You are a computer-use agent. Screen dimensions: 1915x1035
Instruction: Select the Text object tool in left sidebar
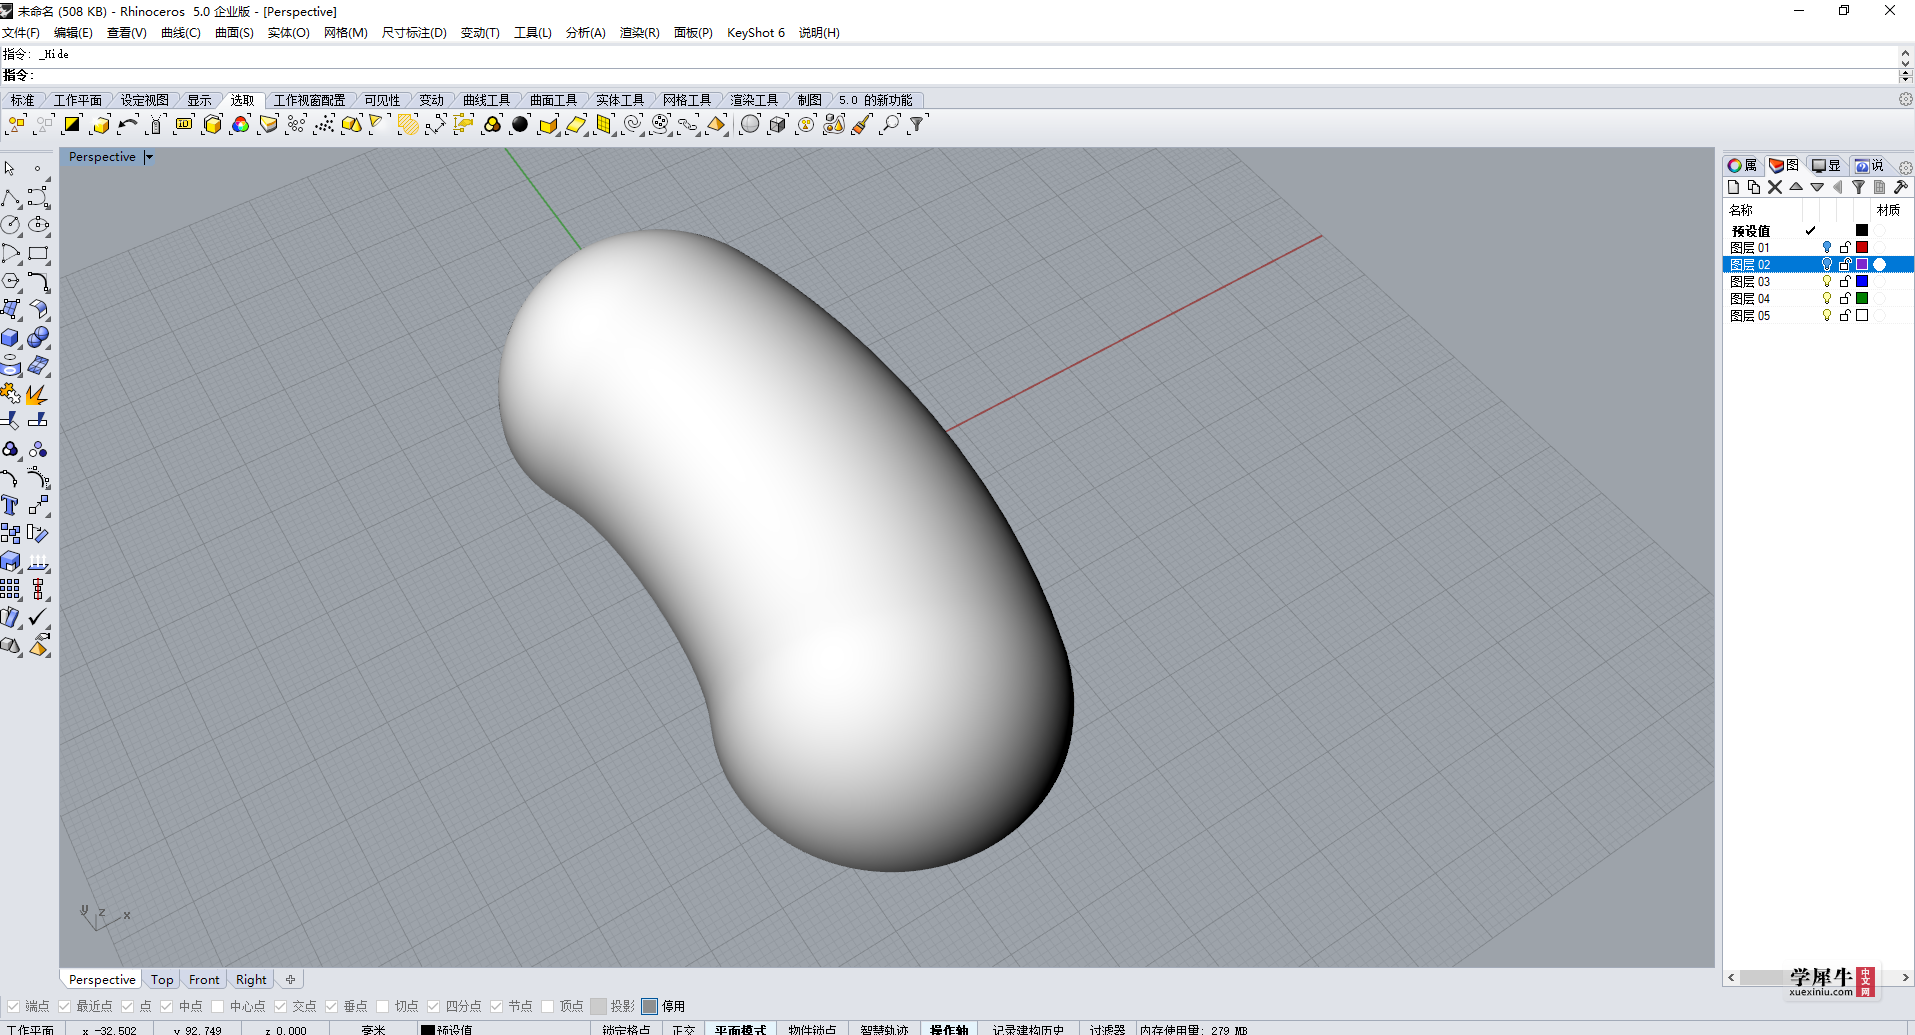[11, 506]
